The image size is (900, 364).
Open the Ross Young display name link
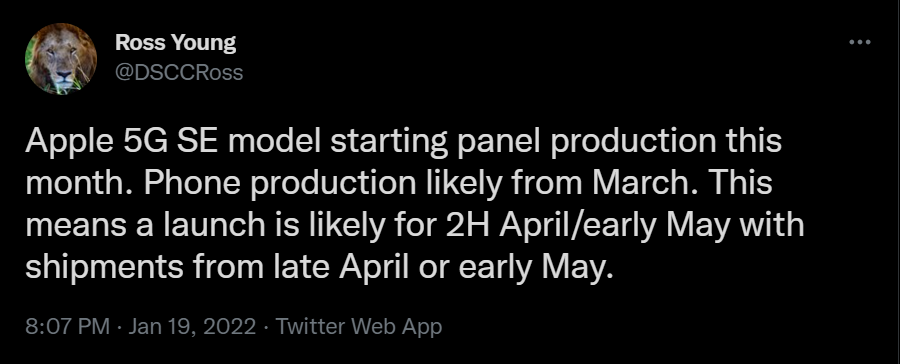tap(176, 42)
